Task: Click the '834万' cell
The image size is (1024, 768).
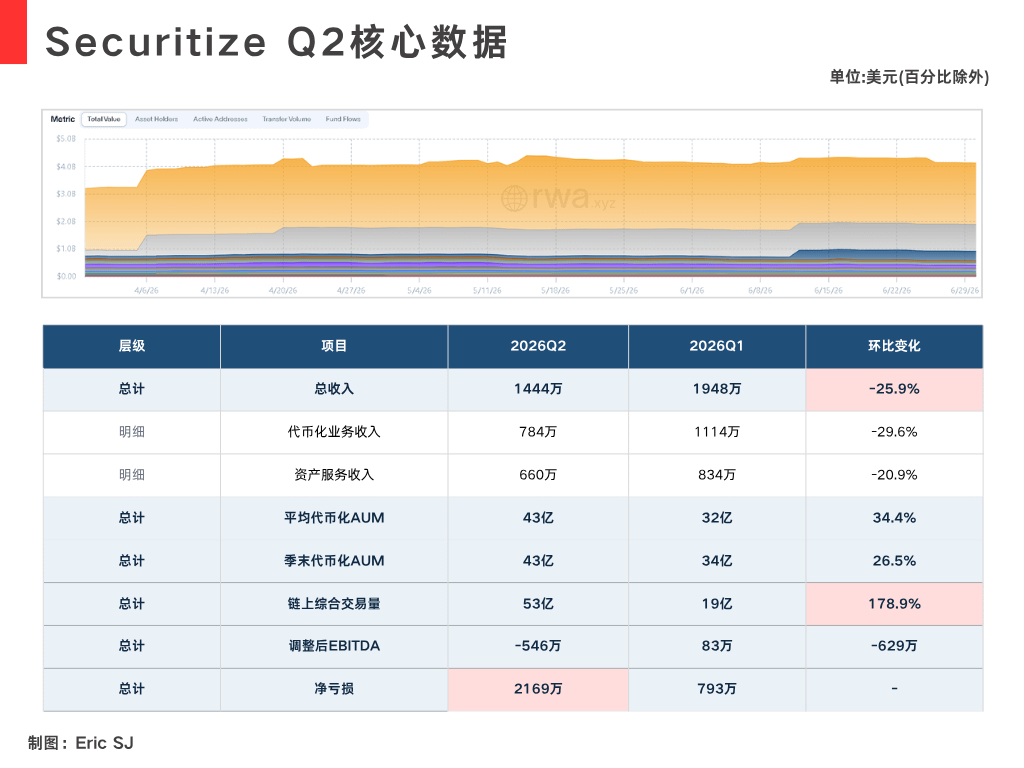Action: (x=716, y=475)
